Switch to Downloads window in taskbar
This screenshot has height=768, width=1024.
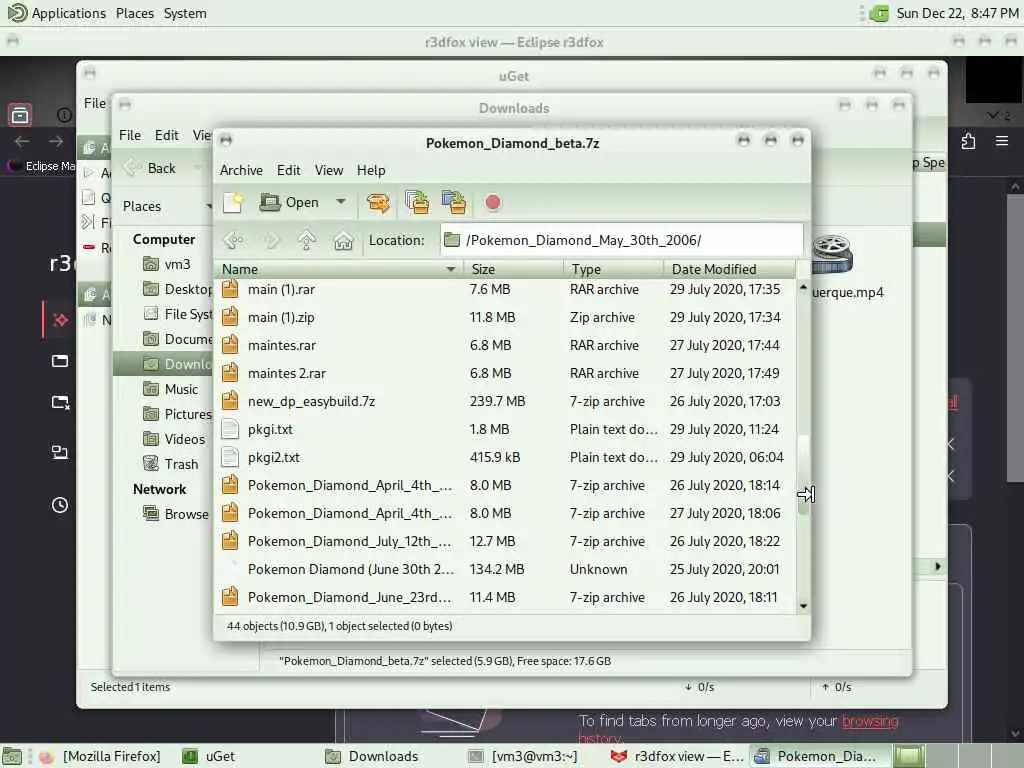372,756
